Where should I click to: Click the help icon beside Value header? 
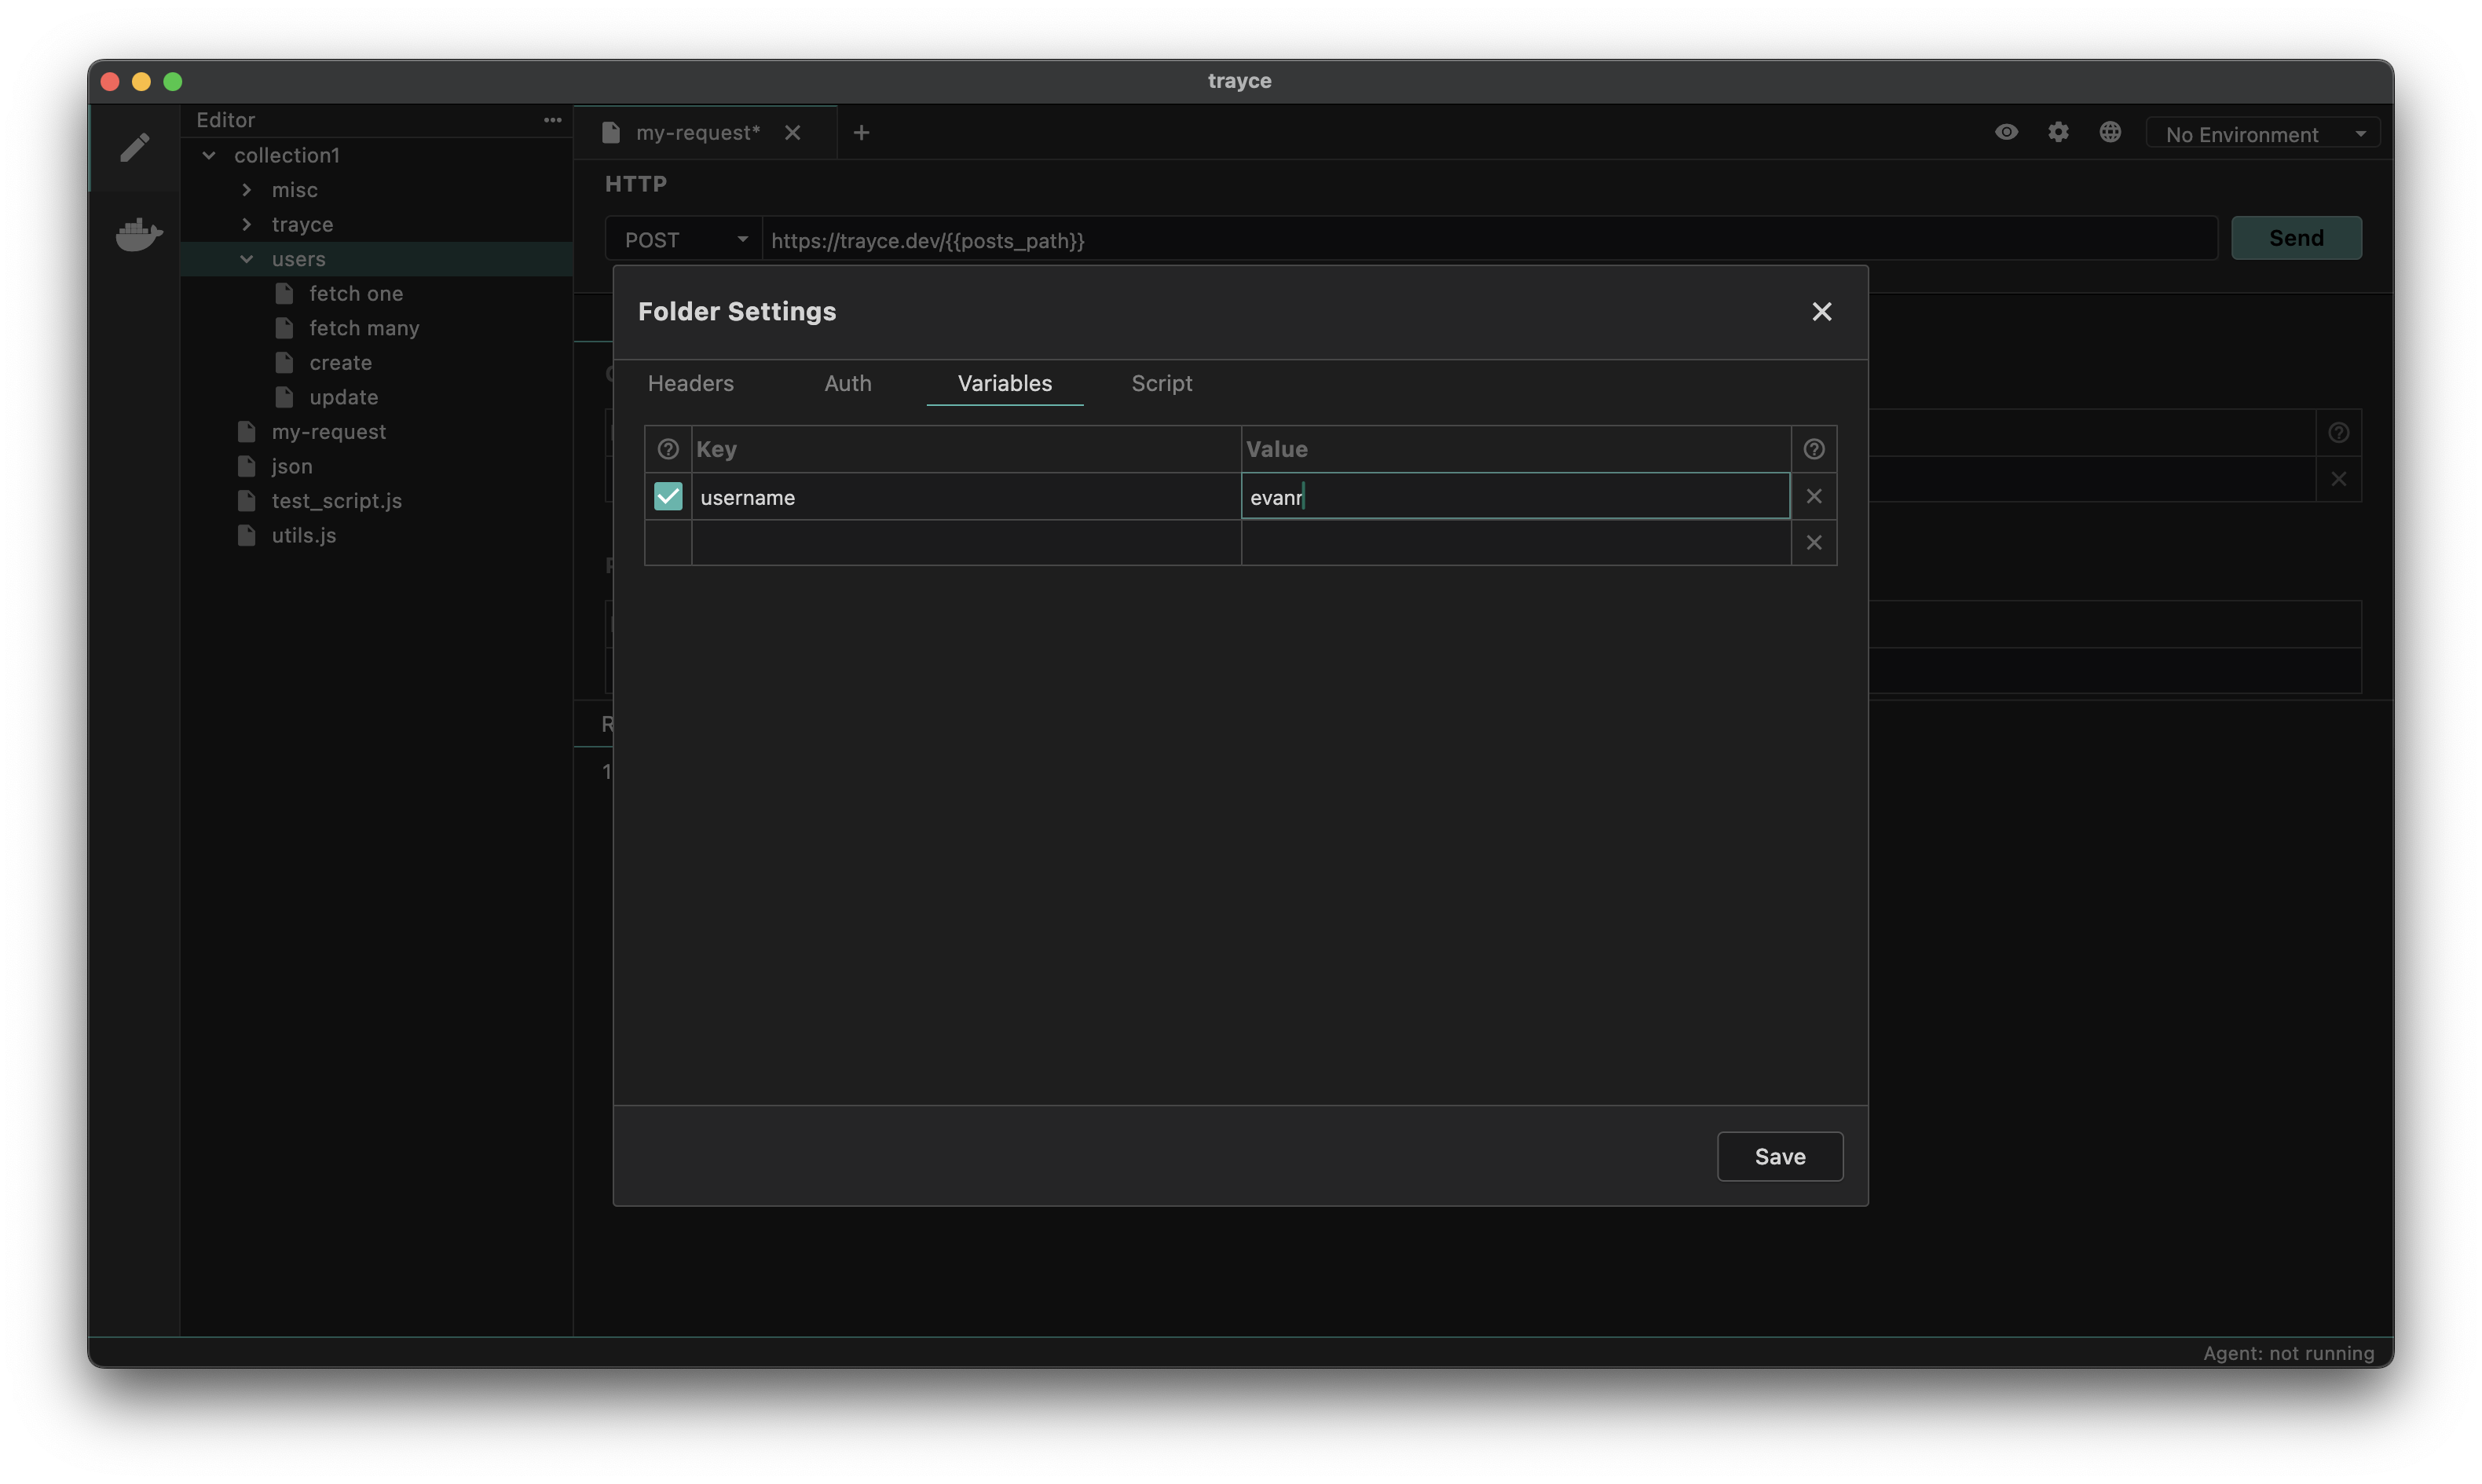(1814, 449)
